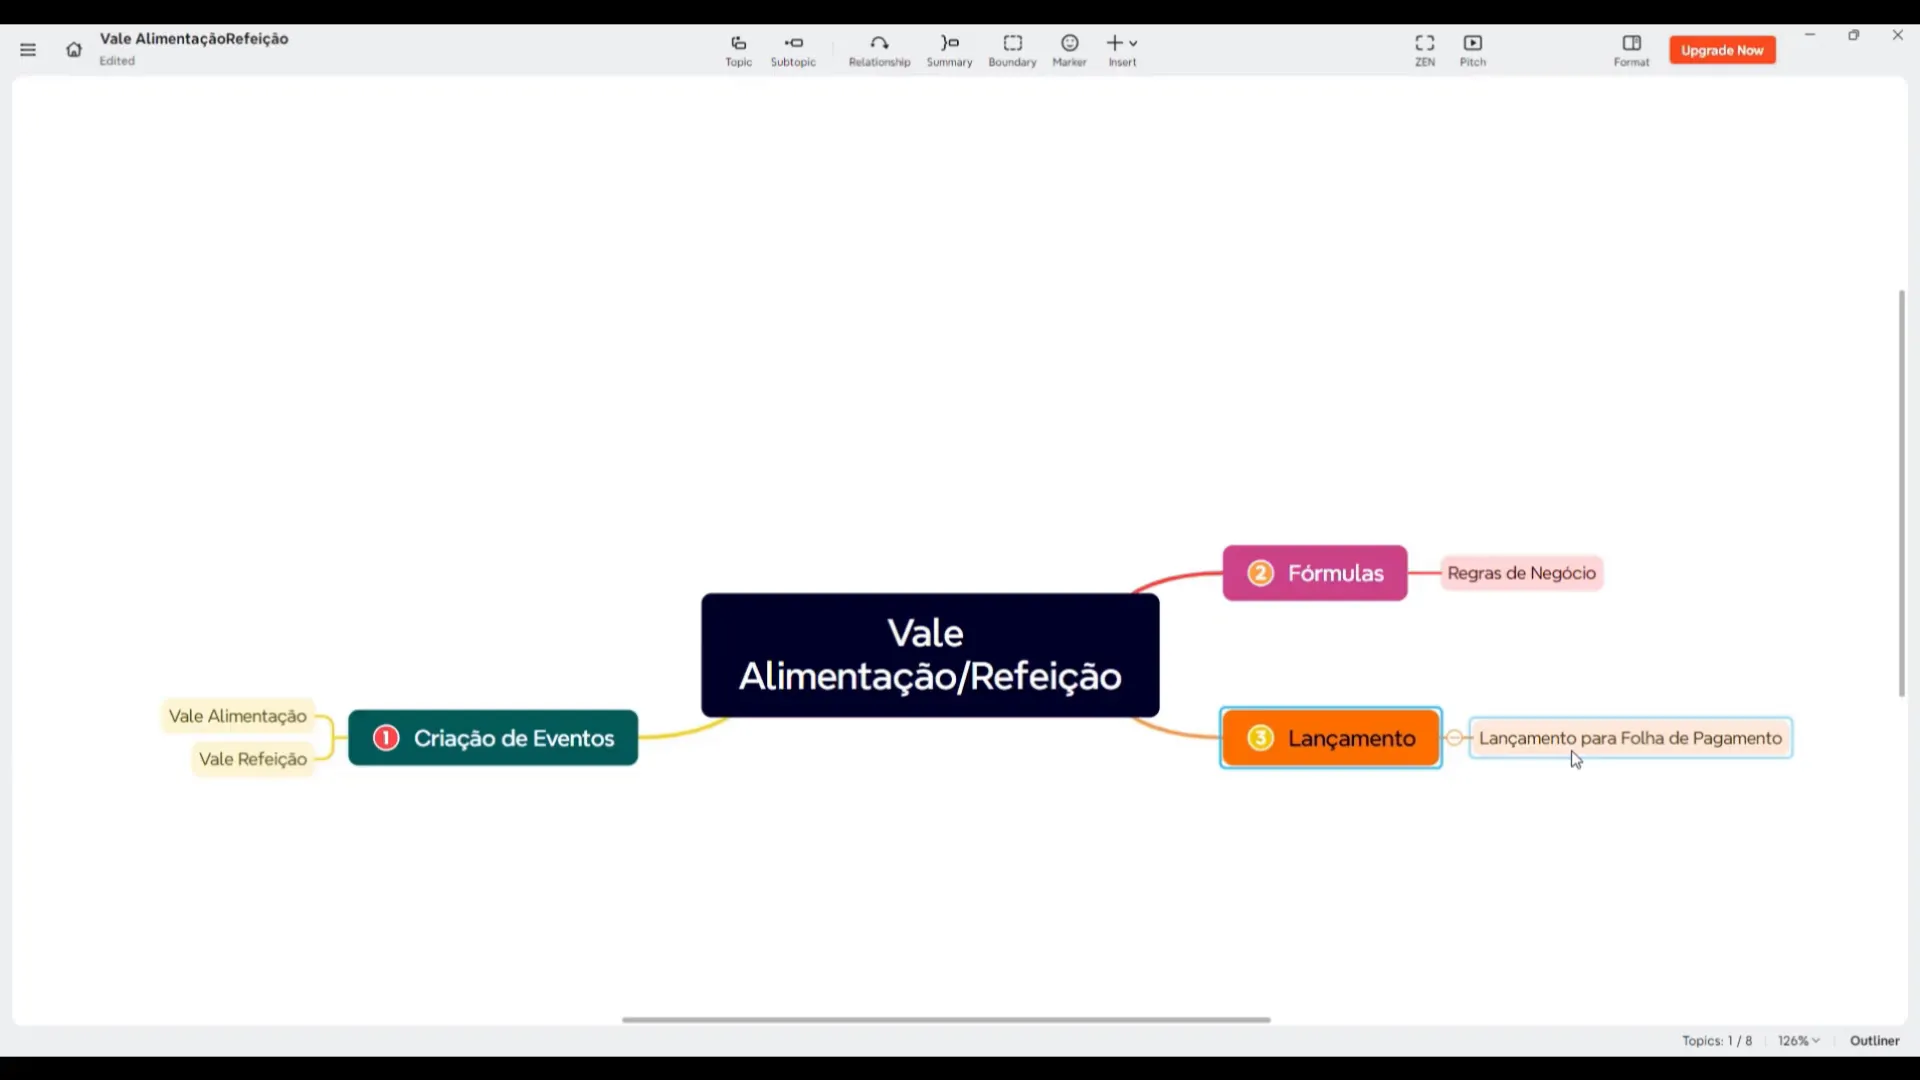Open the hamburger main menu

[x=28, y=50]
